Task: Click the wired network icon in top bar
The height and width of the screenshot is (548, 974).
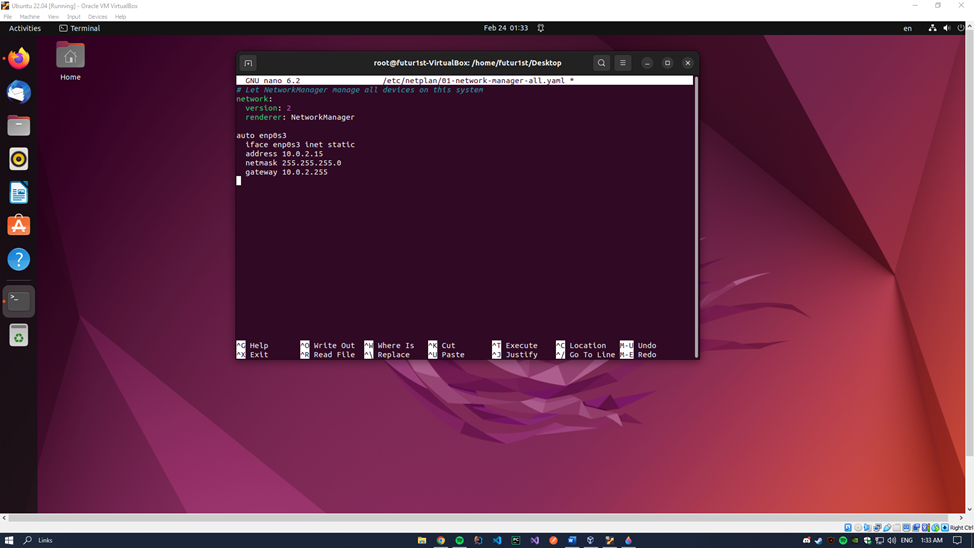Action: pyautogui.click(x=932, y=28)
